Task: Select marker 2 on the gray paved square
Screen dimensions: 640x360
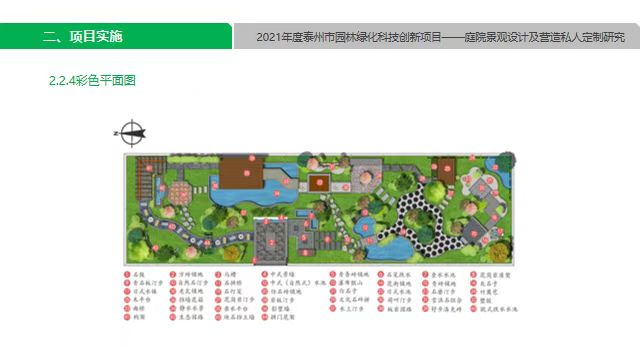Action: pos(271,242)
